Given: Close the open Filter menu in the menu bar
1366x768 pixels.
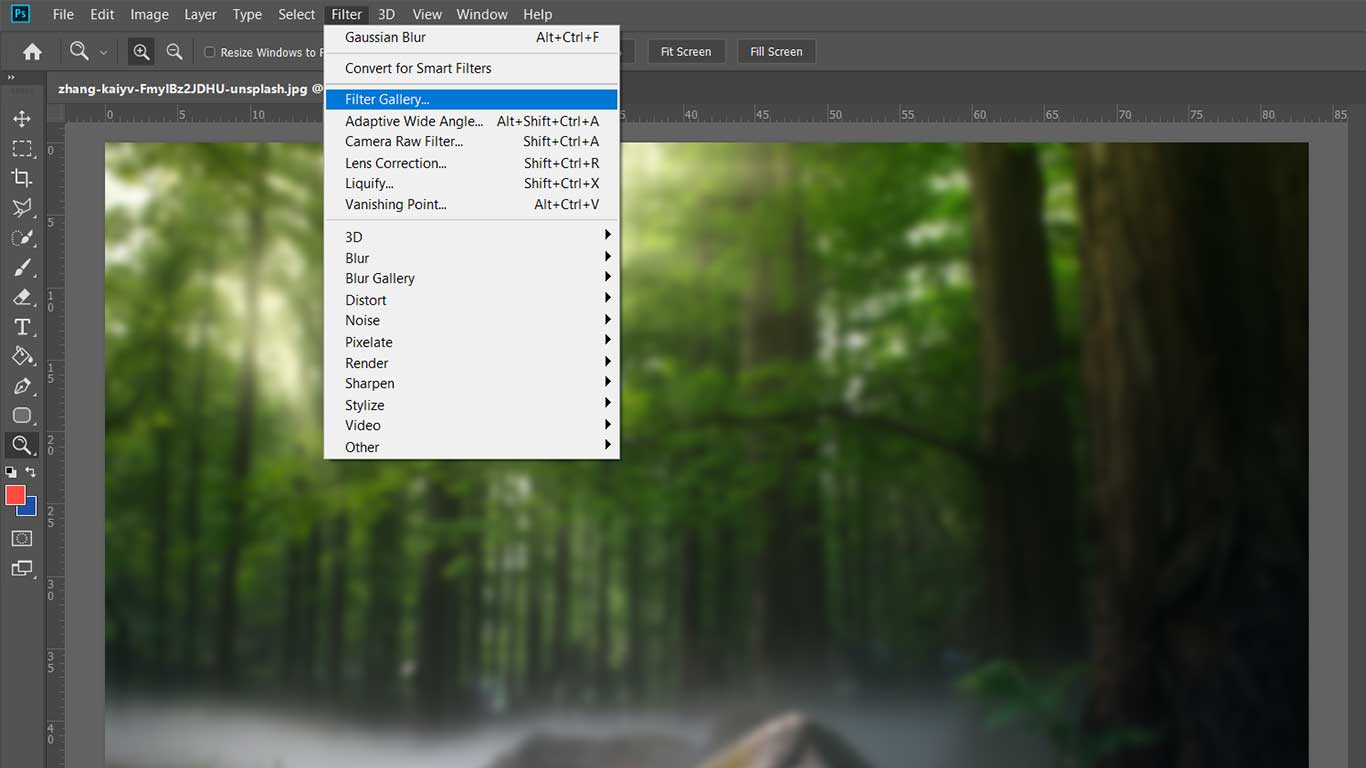Looking at the screenshot, I should 347,14.
